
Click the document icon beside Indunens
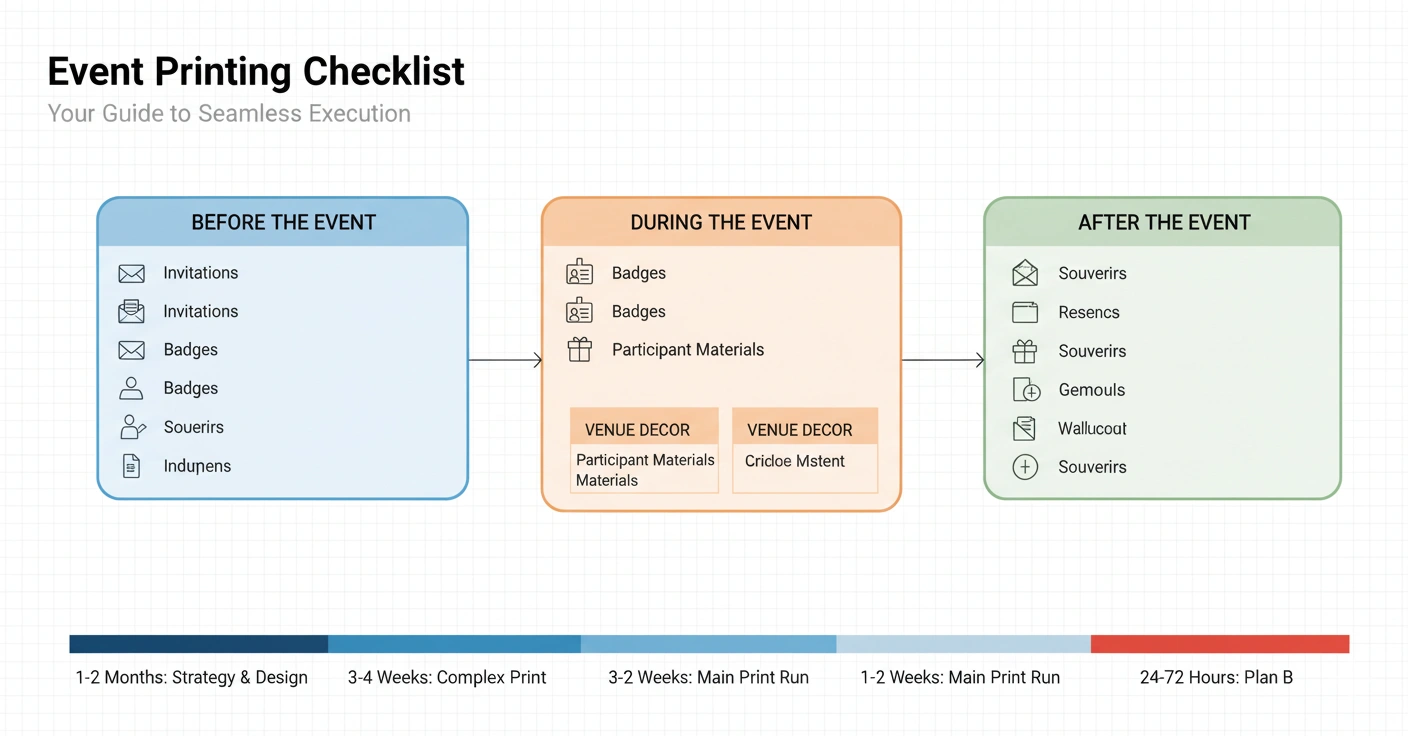click(131, 466)
